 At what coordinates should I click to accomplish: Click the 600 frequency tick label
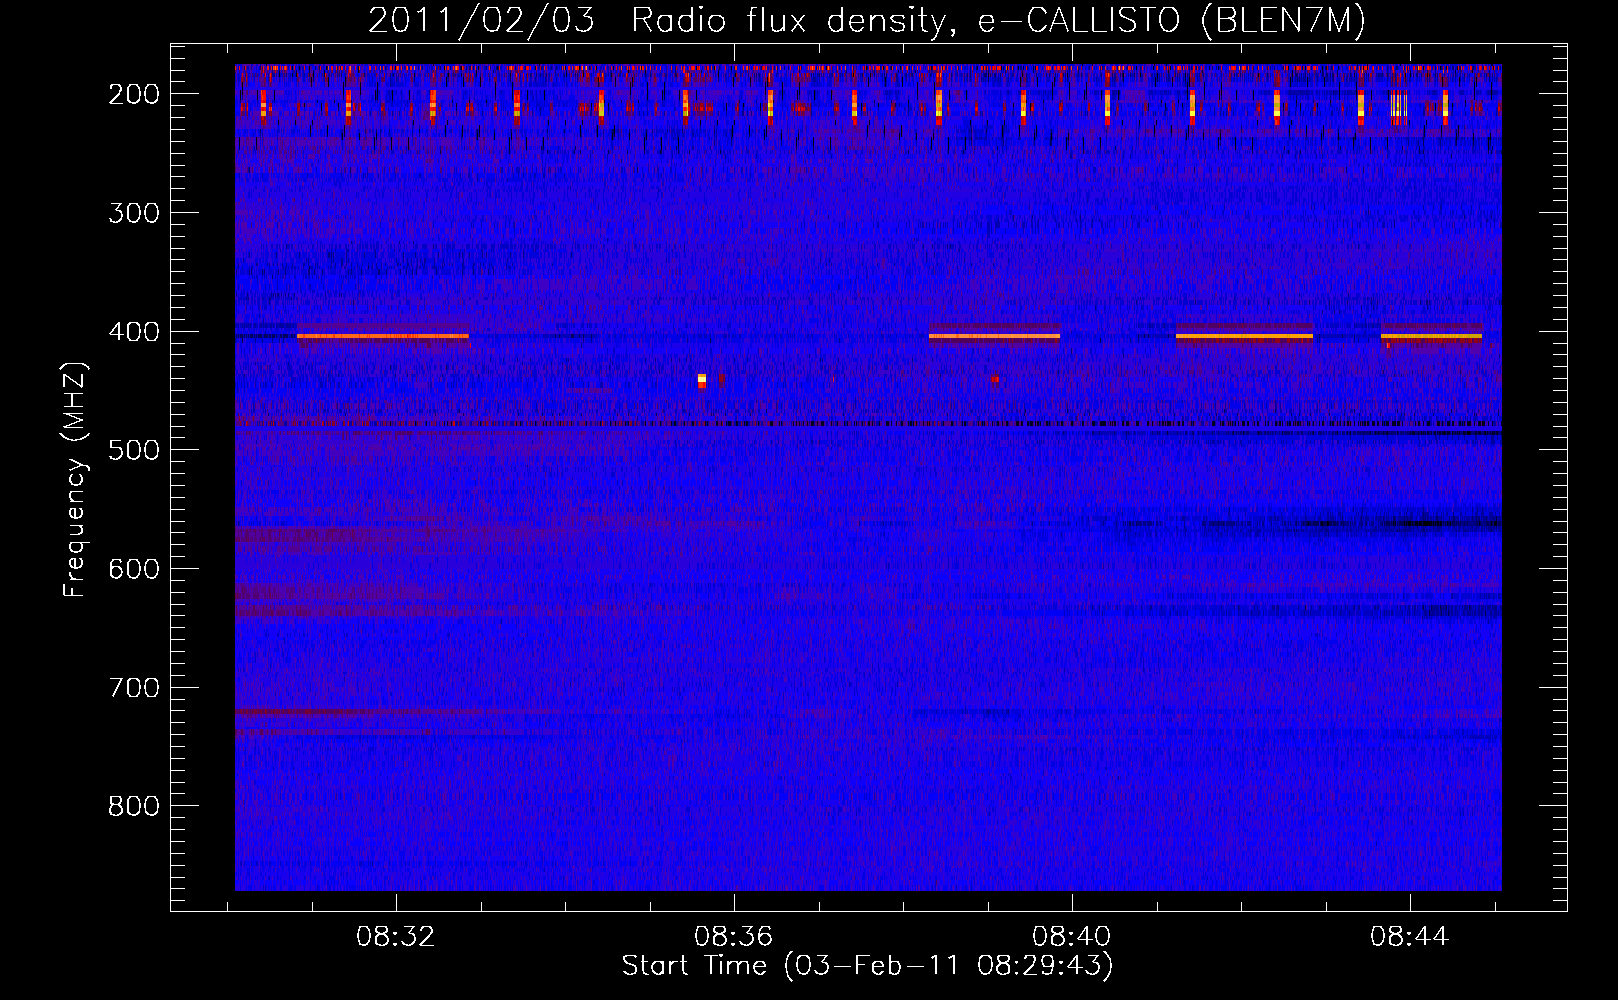point(134,569)
